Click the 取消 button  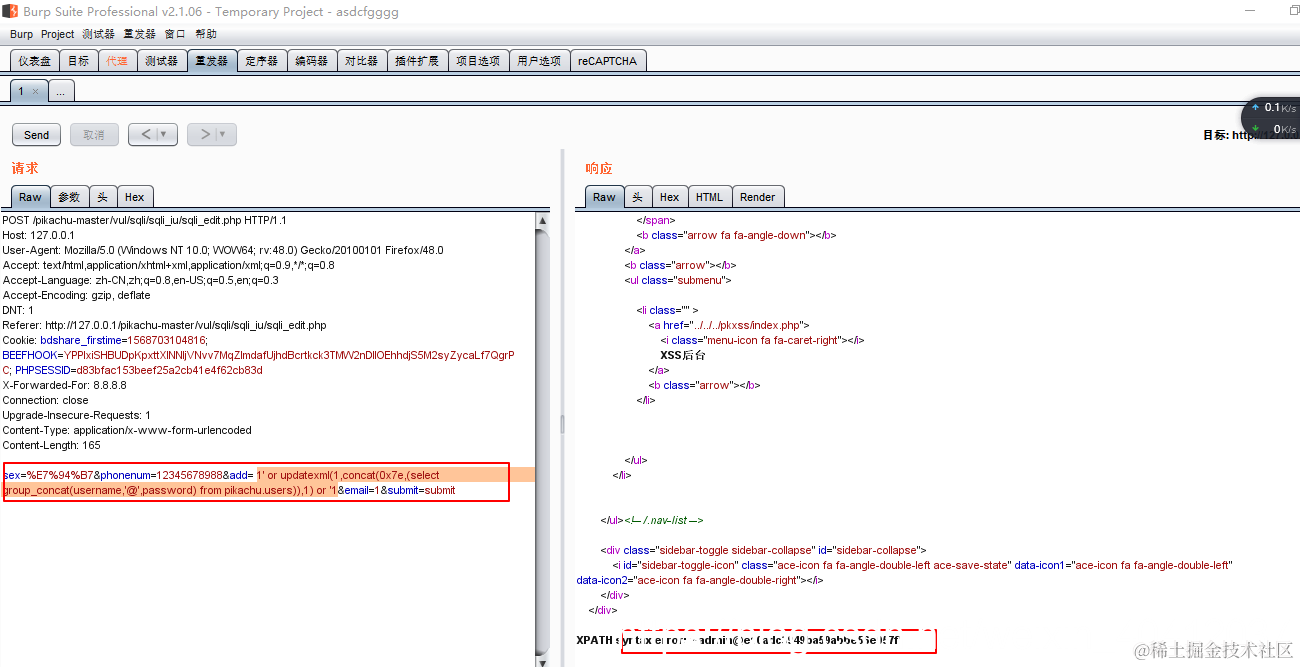tap(94, 135)
